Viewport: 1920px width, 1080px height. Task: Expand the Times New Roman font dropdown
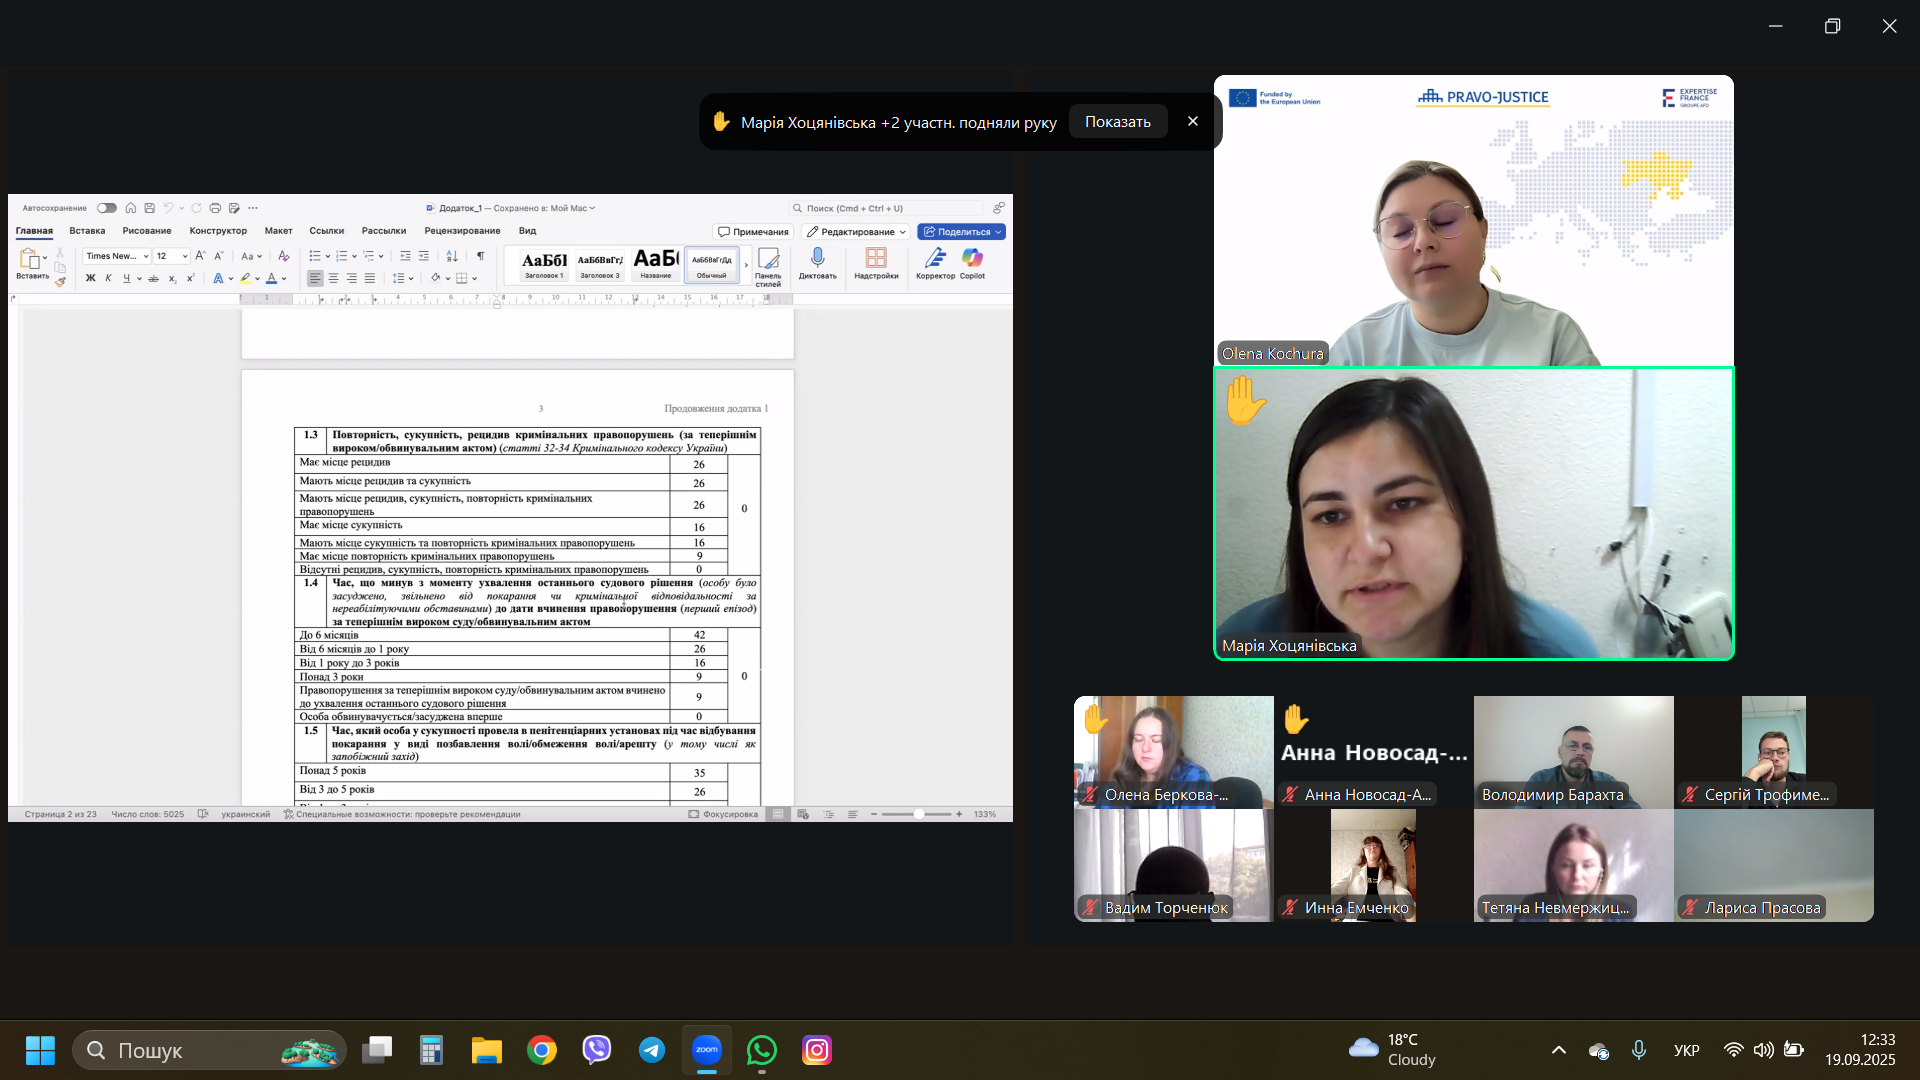tap(146, 256)
